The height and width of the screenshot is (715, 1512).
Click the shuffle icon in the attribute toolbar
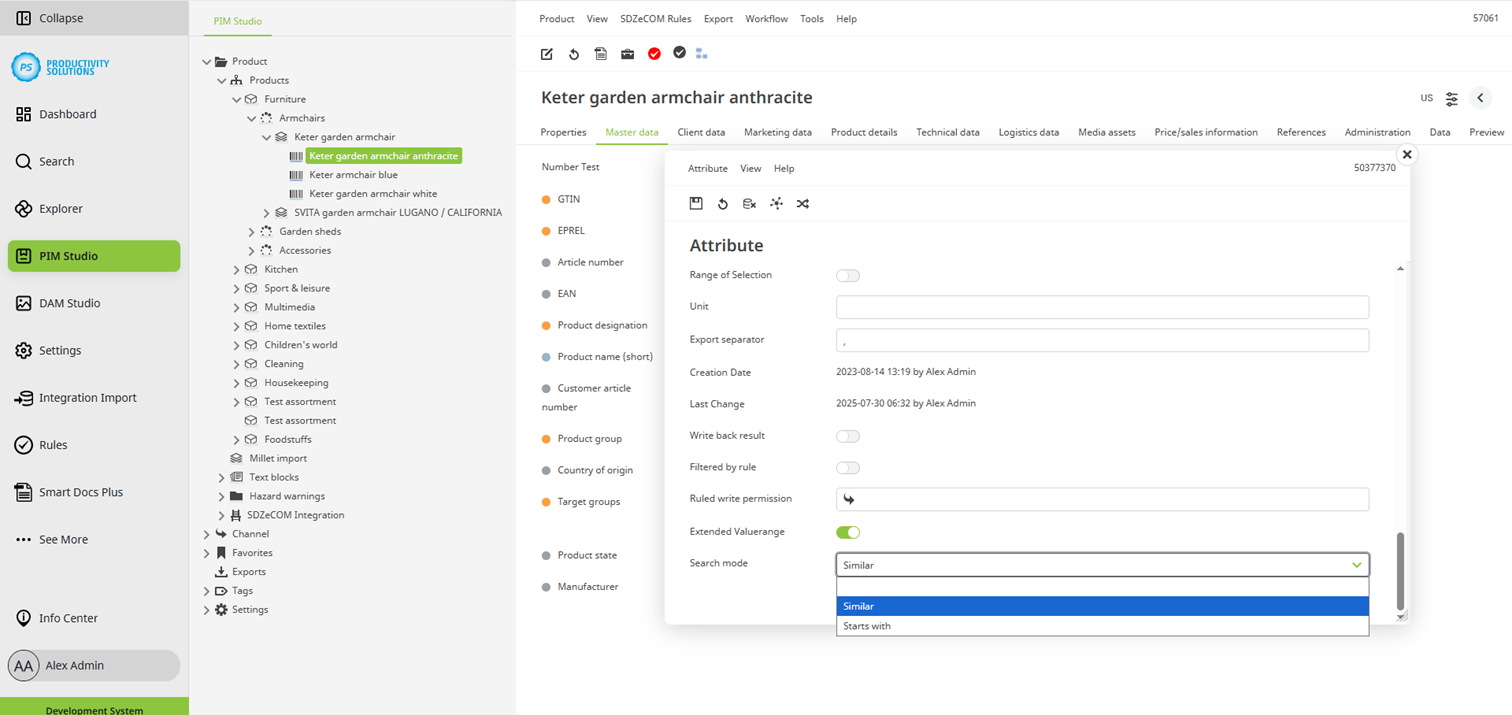pyautogui.click(x=802, y=203)
